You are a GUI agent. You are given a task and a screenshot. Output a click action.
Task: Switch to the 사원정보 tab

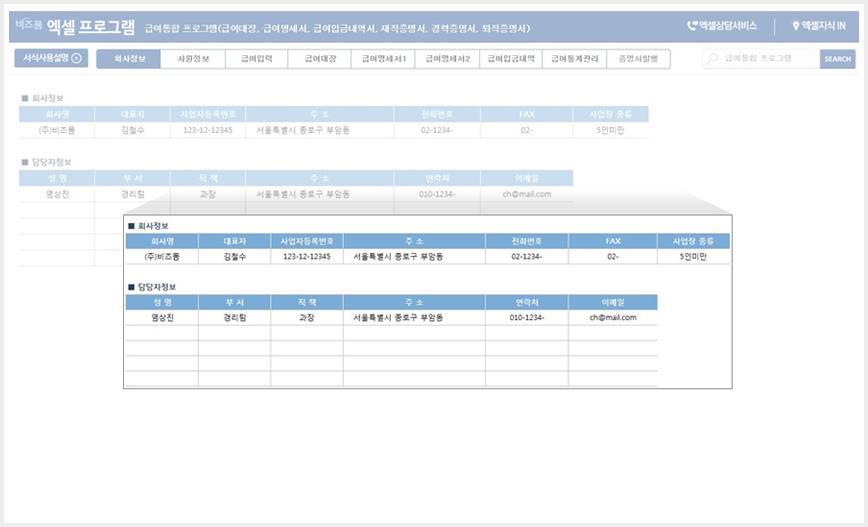[x=193, y=59]
